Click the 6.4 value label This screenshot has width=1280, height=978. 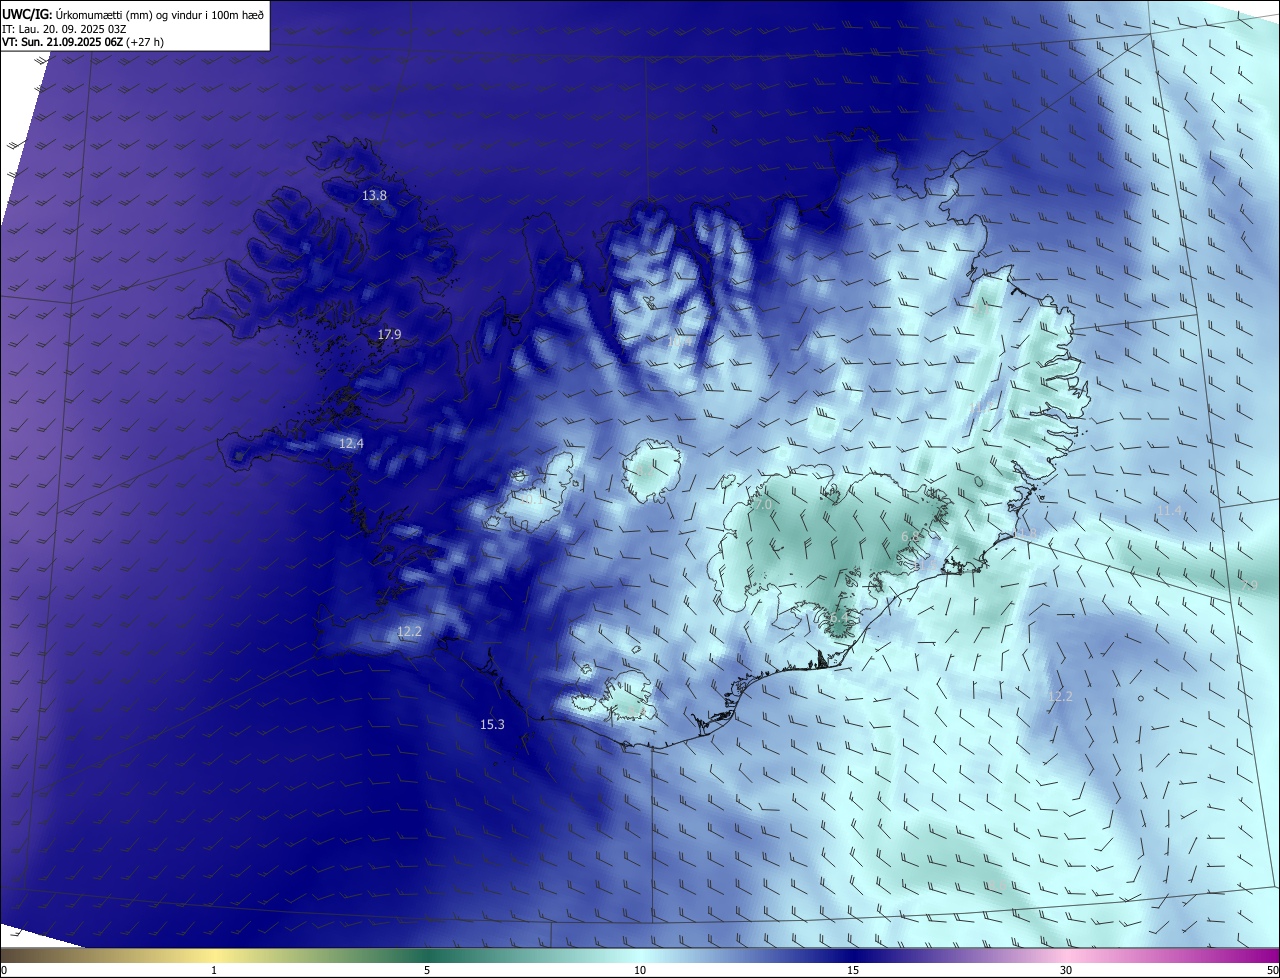pos(838,617)
